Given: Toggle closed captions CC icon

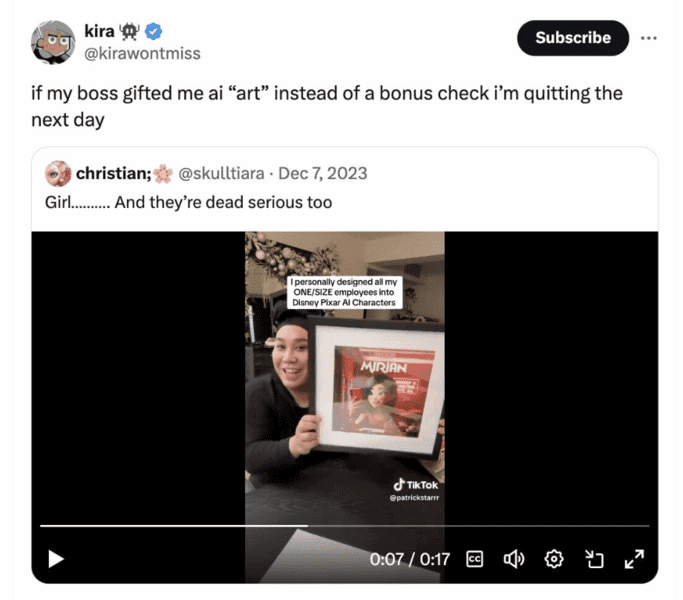Looking at the screenshot, I should [x=474, y=559].
